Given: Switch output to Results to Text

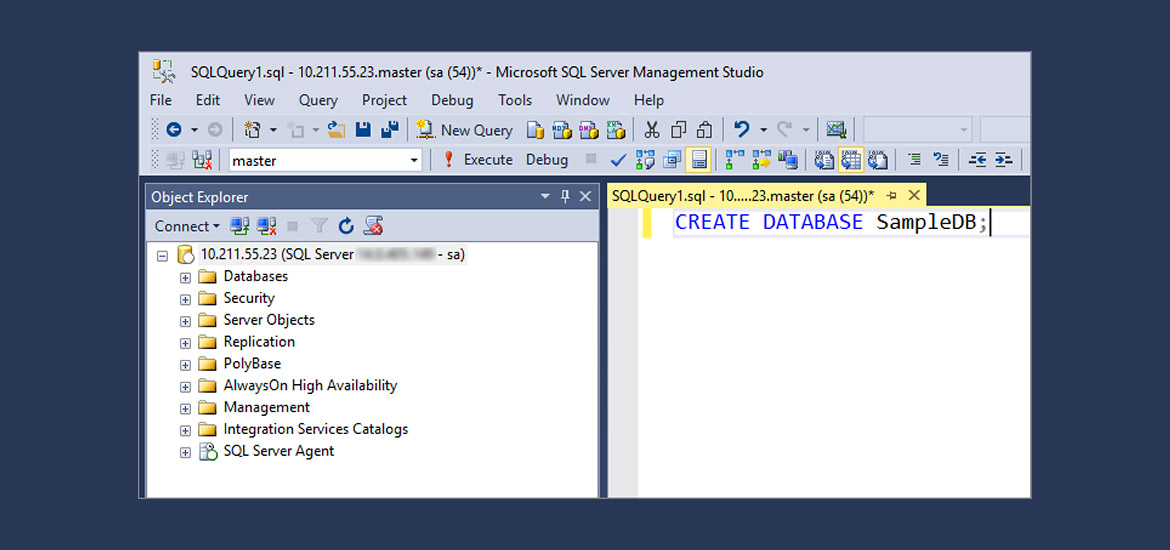Looking at the screenshot, I should coord(824,160).
